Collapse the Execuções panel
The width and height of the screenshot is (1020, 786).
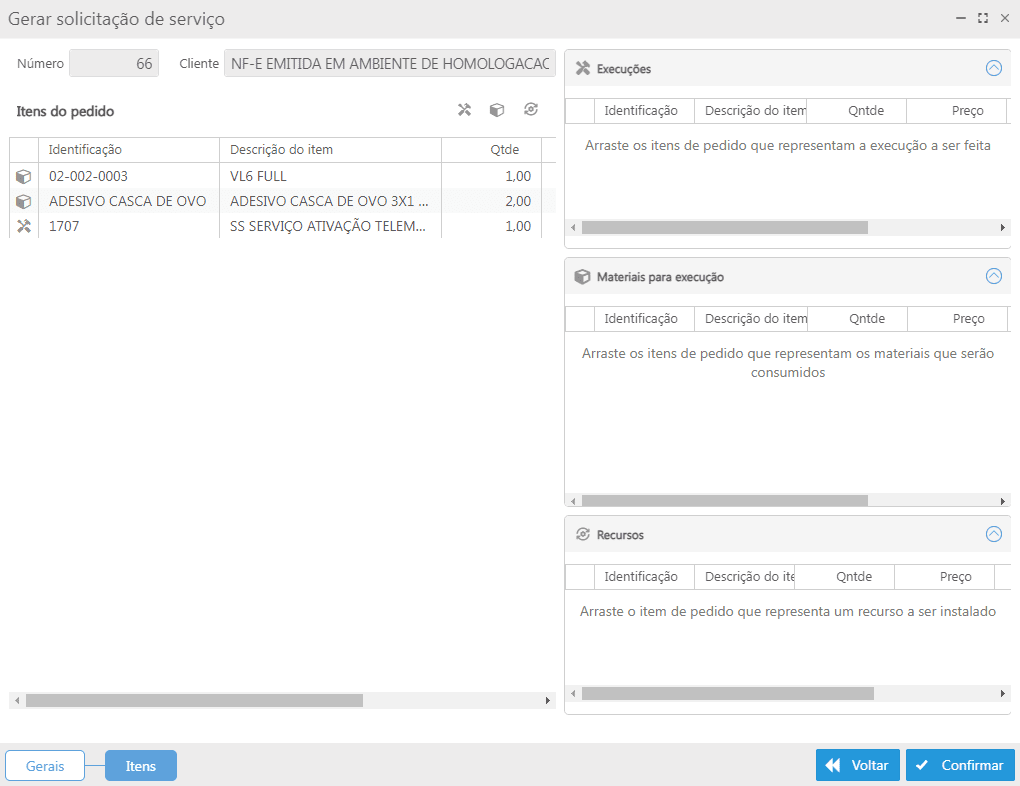point(993,69)
